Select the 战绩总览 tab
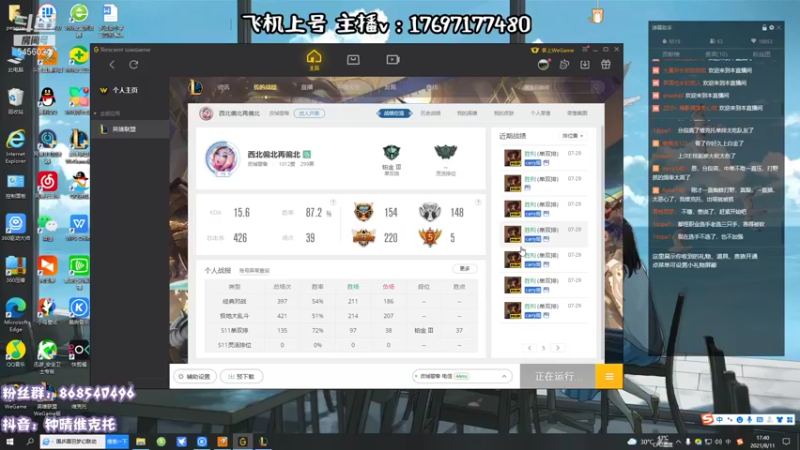Screen dimensions: 800x450 [x=394, y=113]
